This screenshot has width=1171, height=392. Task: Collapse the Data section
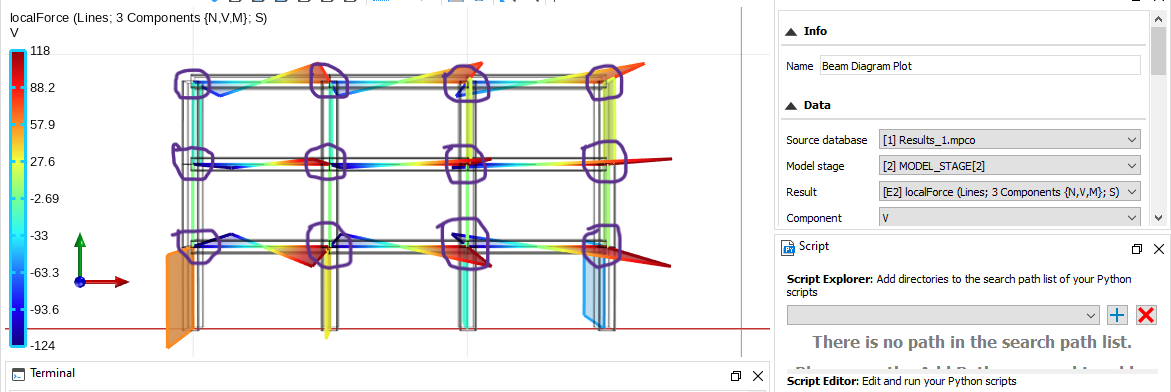pyautogui.click(x=790, y=105)
